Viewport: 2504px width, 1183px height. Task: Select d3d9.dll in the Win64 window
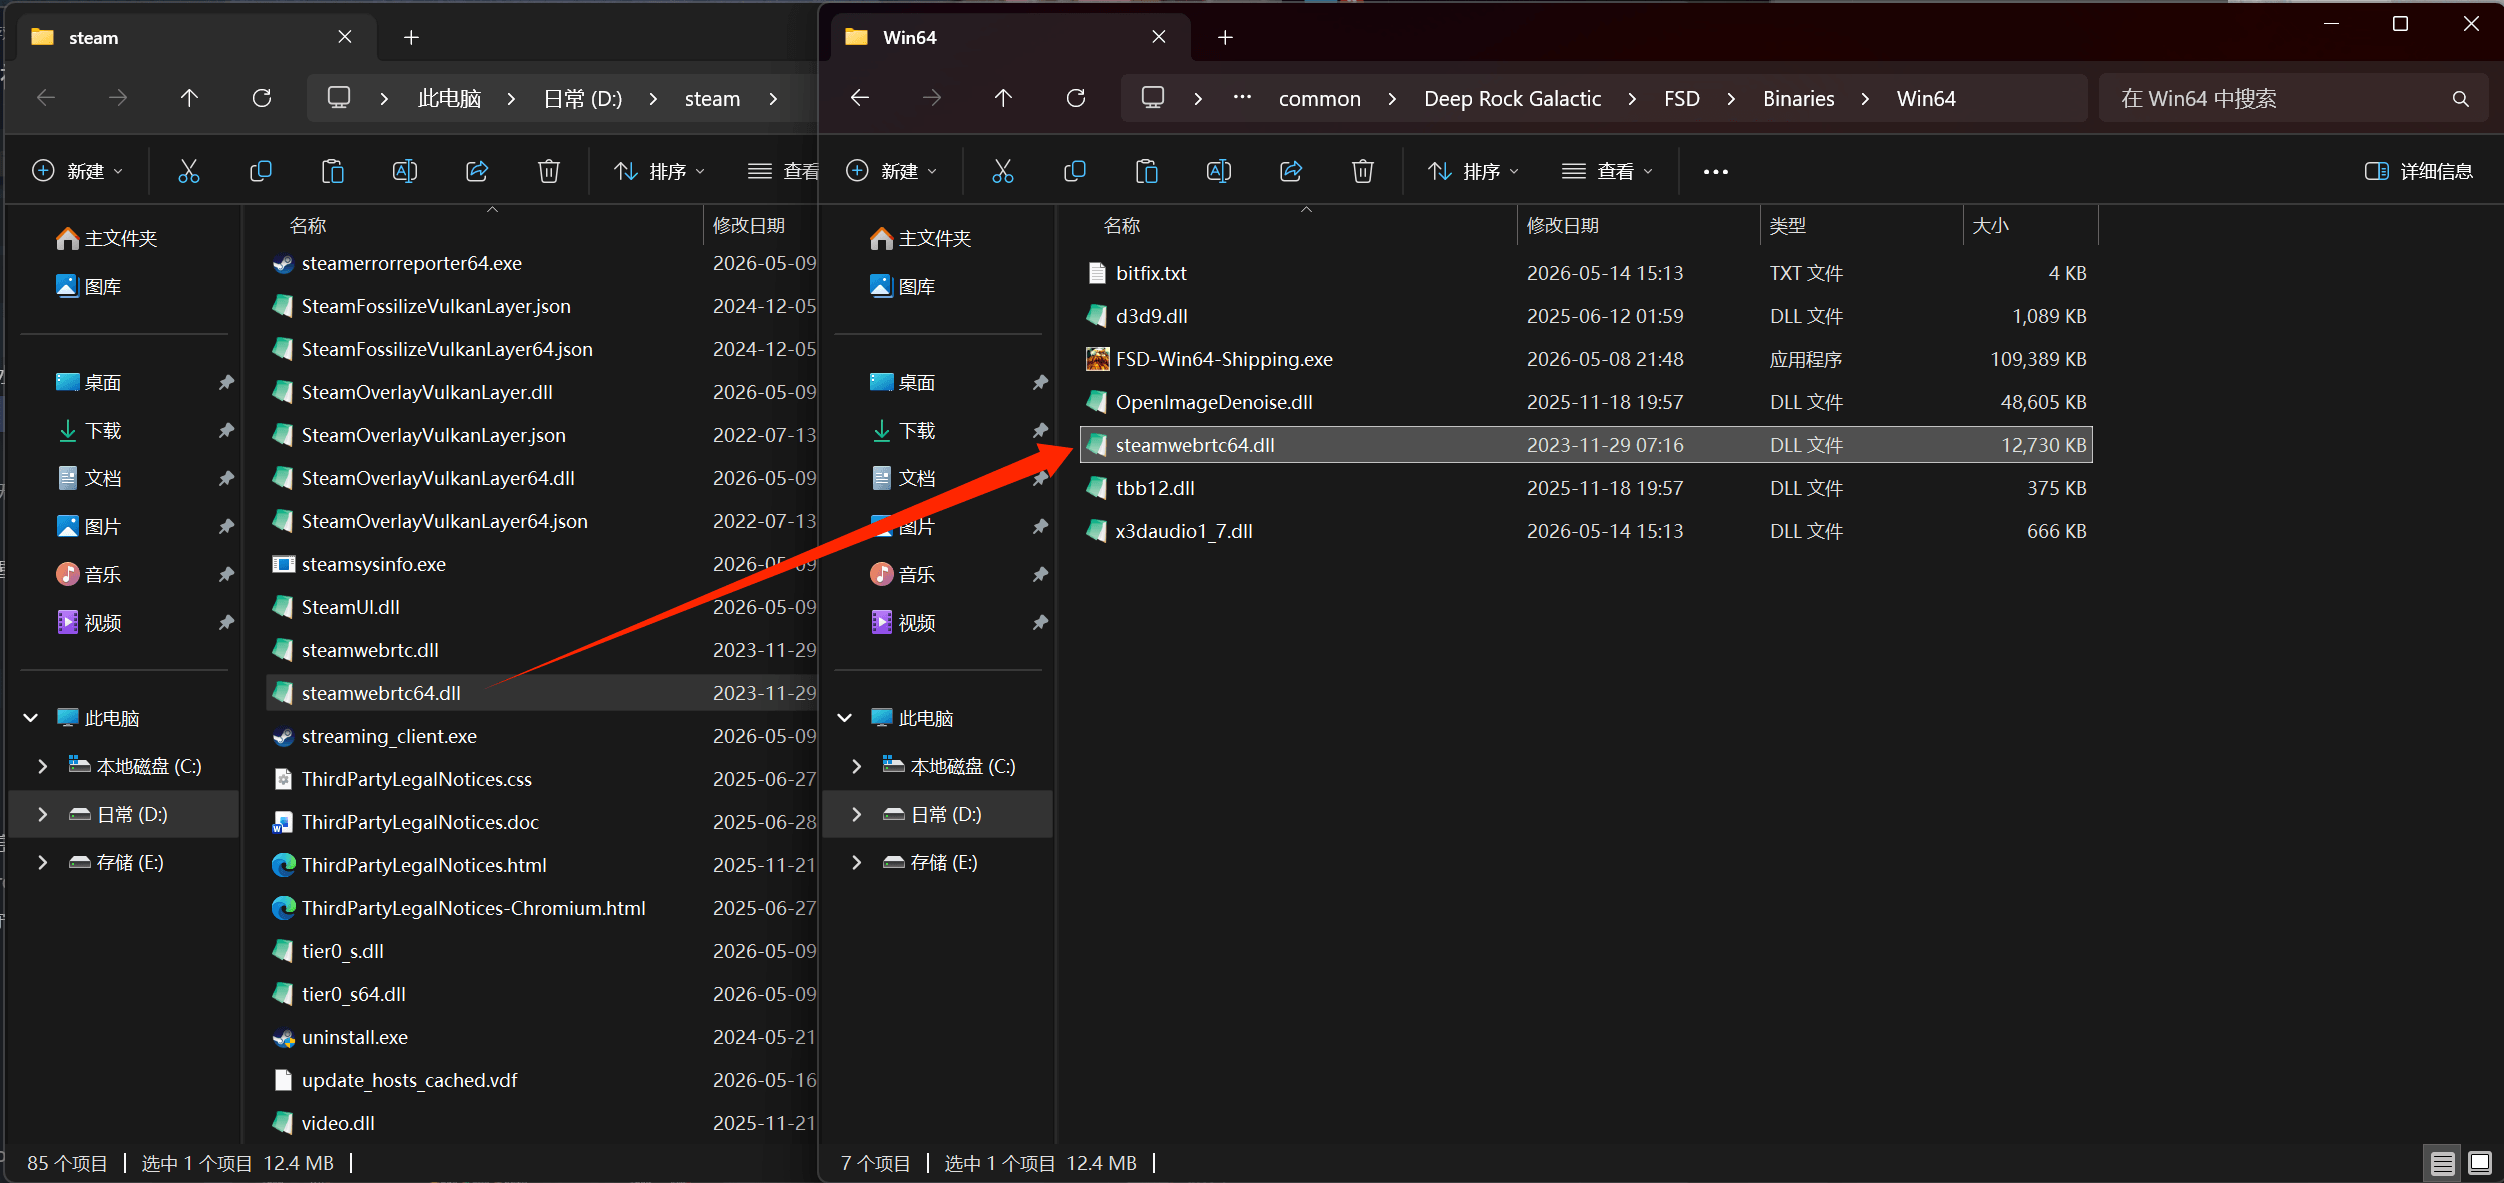click(1586, 316)
